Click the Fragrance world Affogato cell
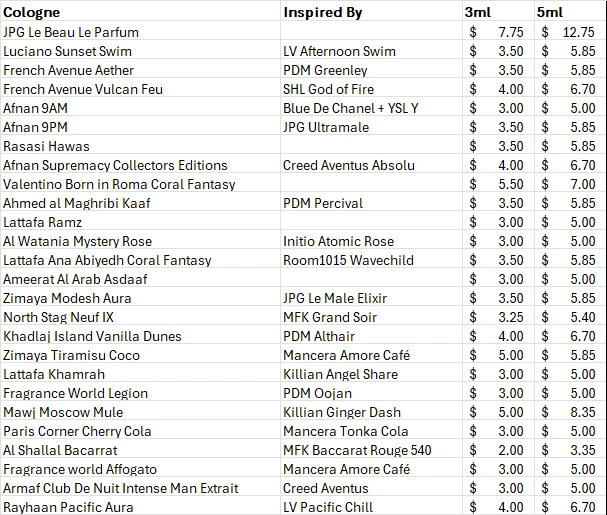 141,469
